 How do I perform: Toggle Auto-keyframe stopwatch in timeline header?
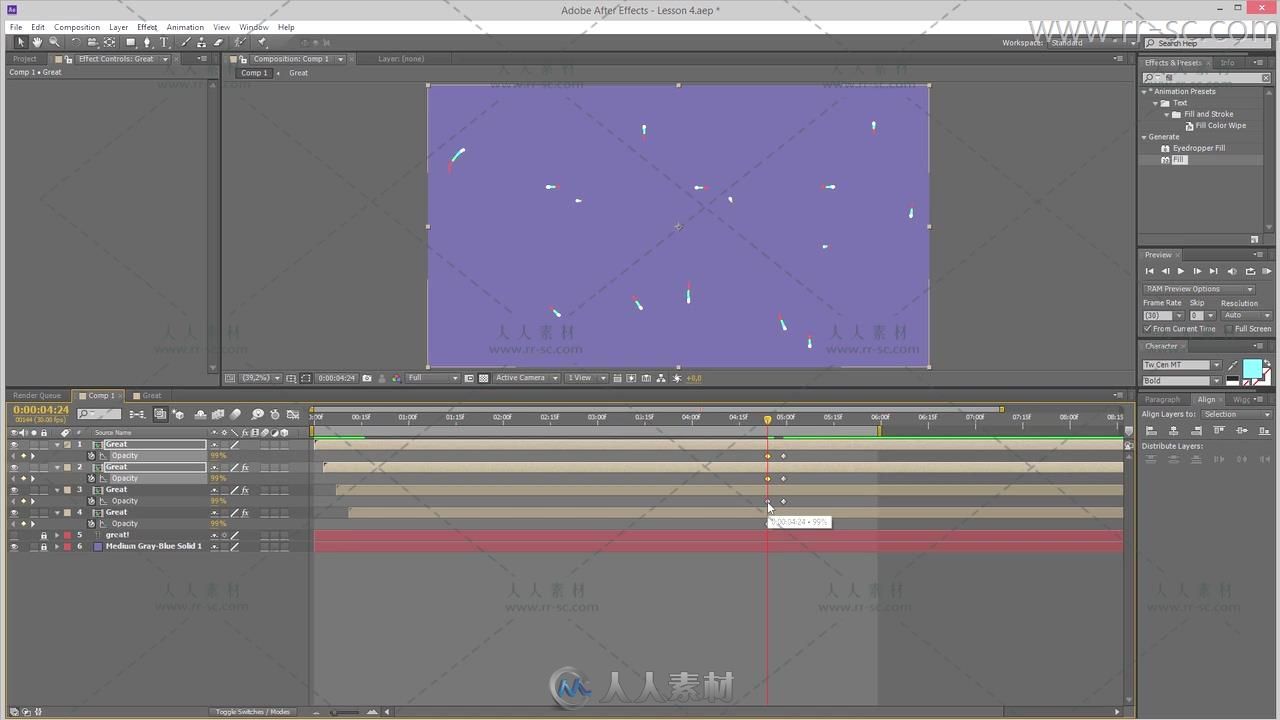coord(275,414)
